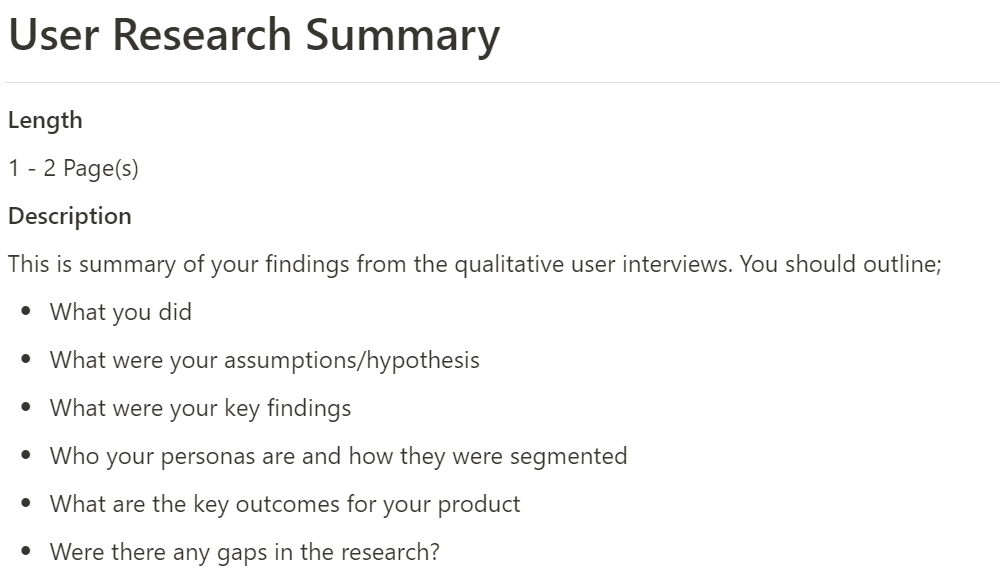The width and height of the screenshot is (1000, 580).
Task: Click the 'What you did' bullet item
Action: (121, 312)
